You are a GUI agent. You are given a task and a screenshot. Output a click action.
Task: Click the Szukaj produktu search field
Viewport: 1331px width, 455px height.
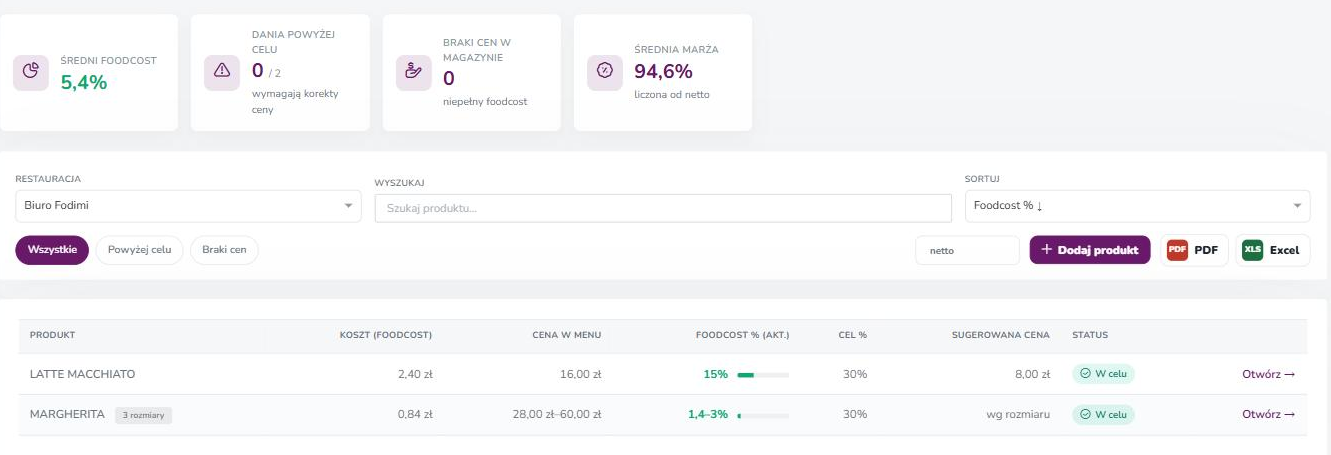point(663,208)
